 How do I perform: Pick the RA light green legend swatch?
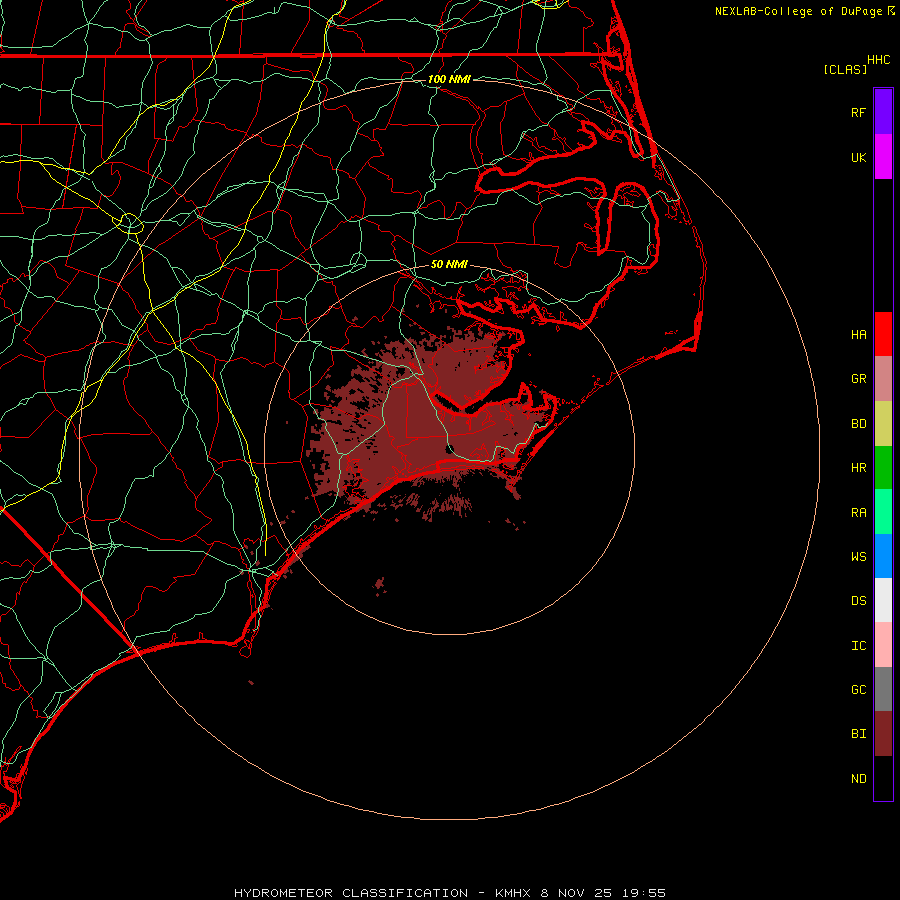click(x=883, y=512)
